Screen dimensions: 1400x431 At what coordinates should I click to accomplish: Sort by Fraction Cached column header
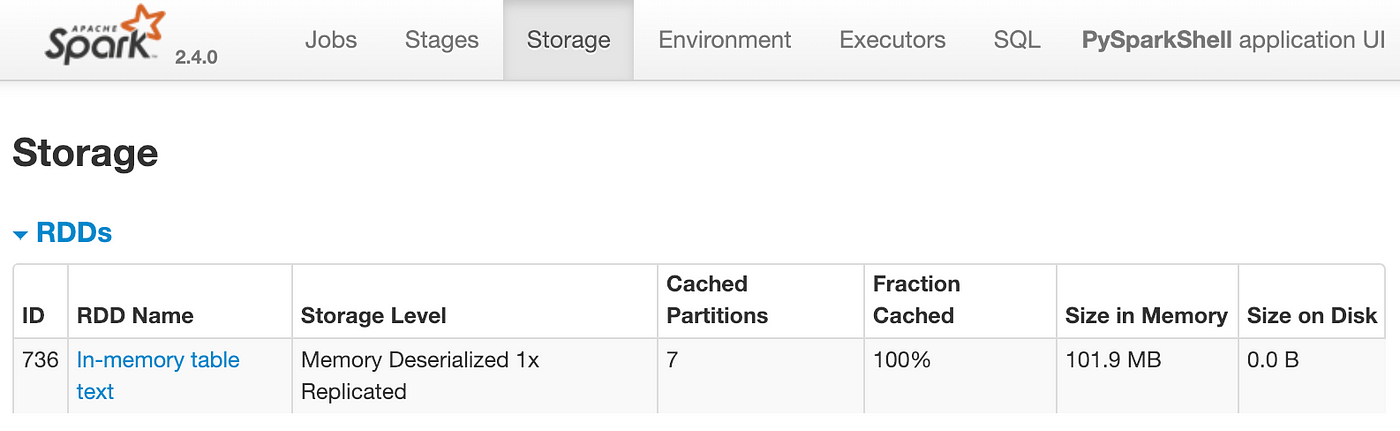coord(916,299)
